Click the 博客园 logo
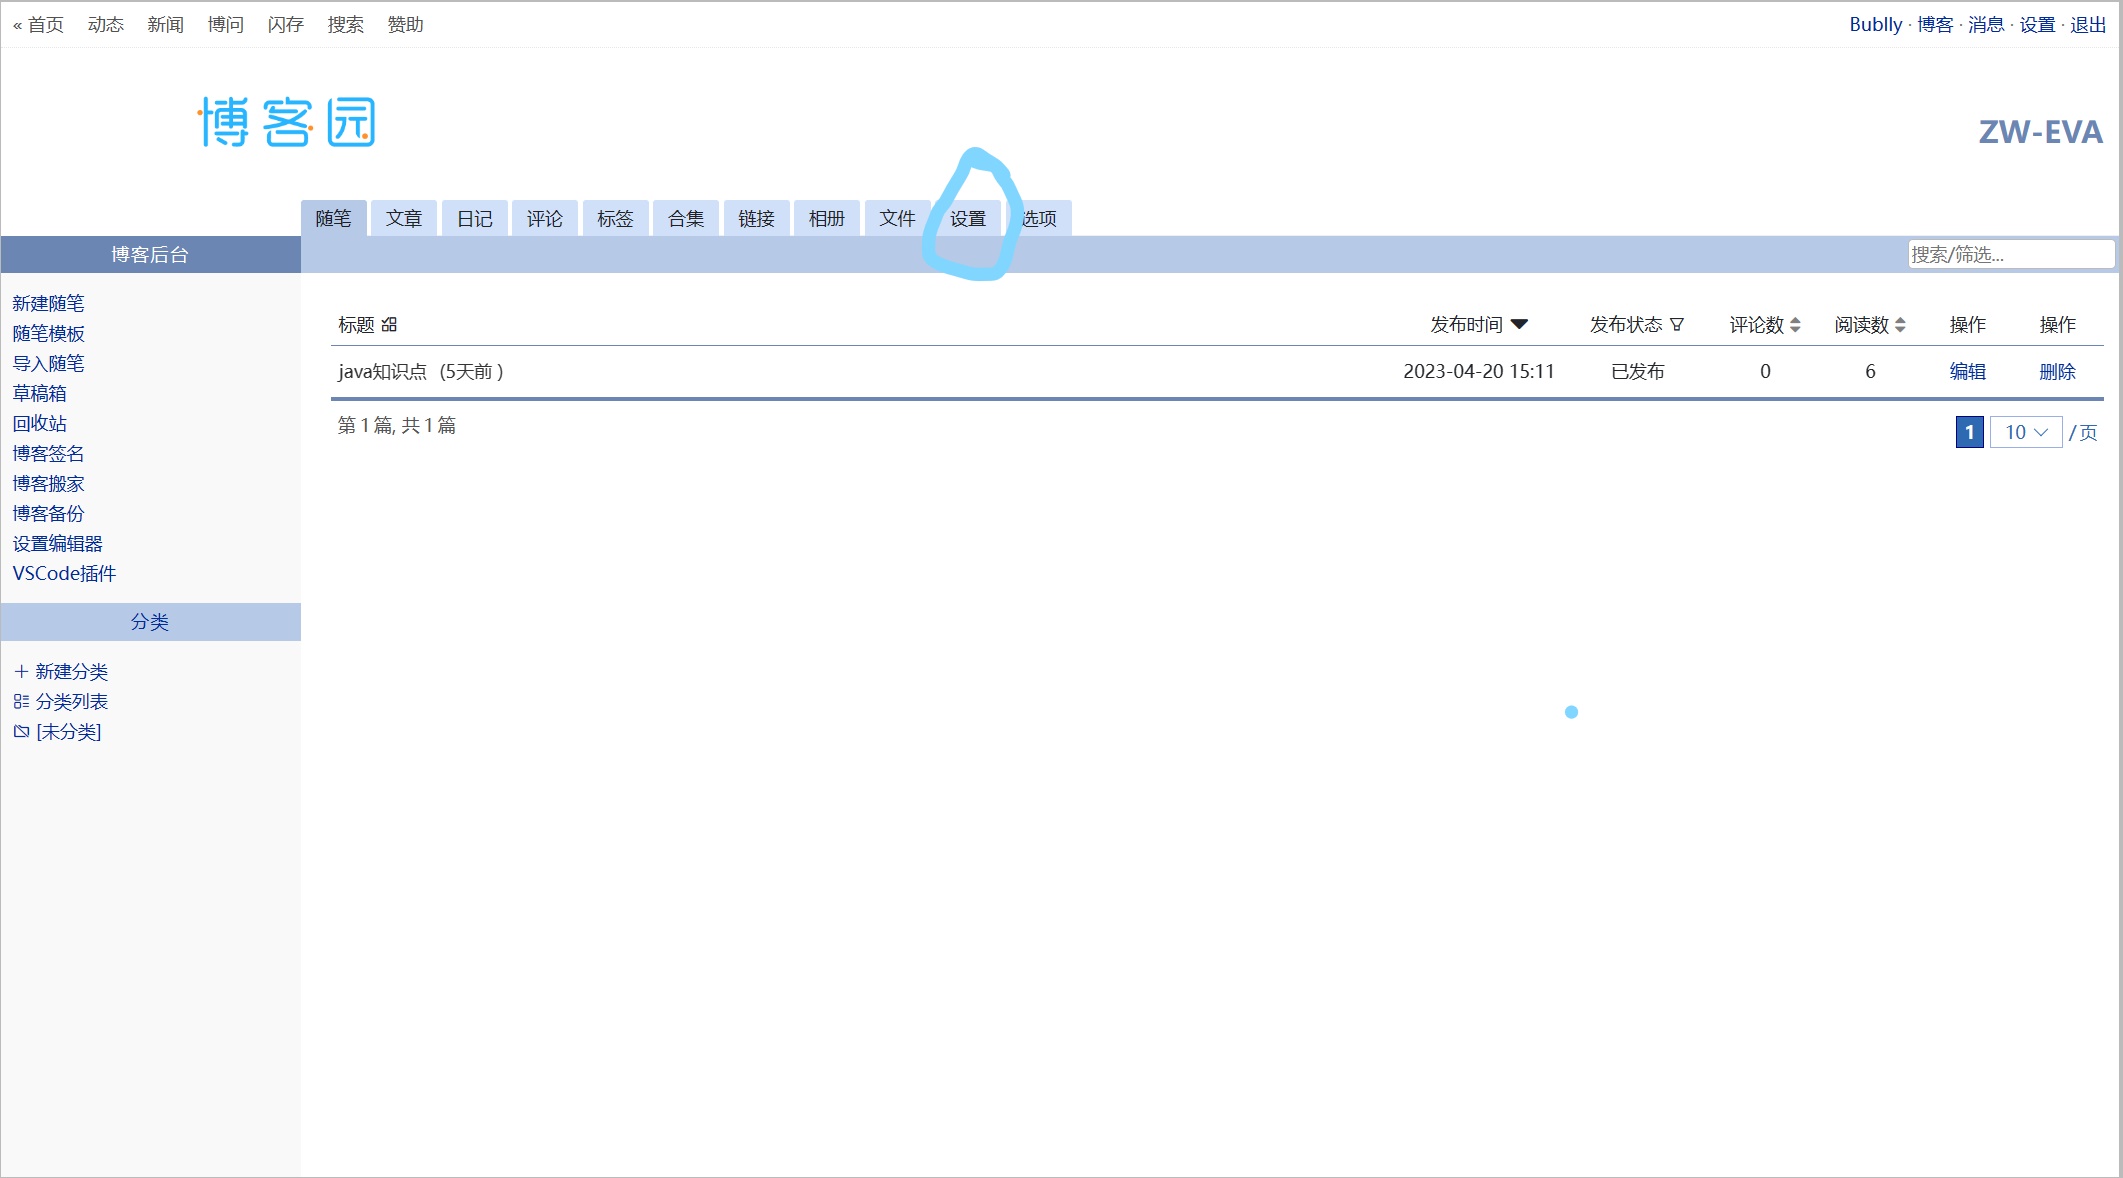Viewport: 2123px width, 1178px height. pyautogui.click(x=286, y=122)
